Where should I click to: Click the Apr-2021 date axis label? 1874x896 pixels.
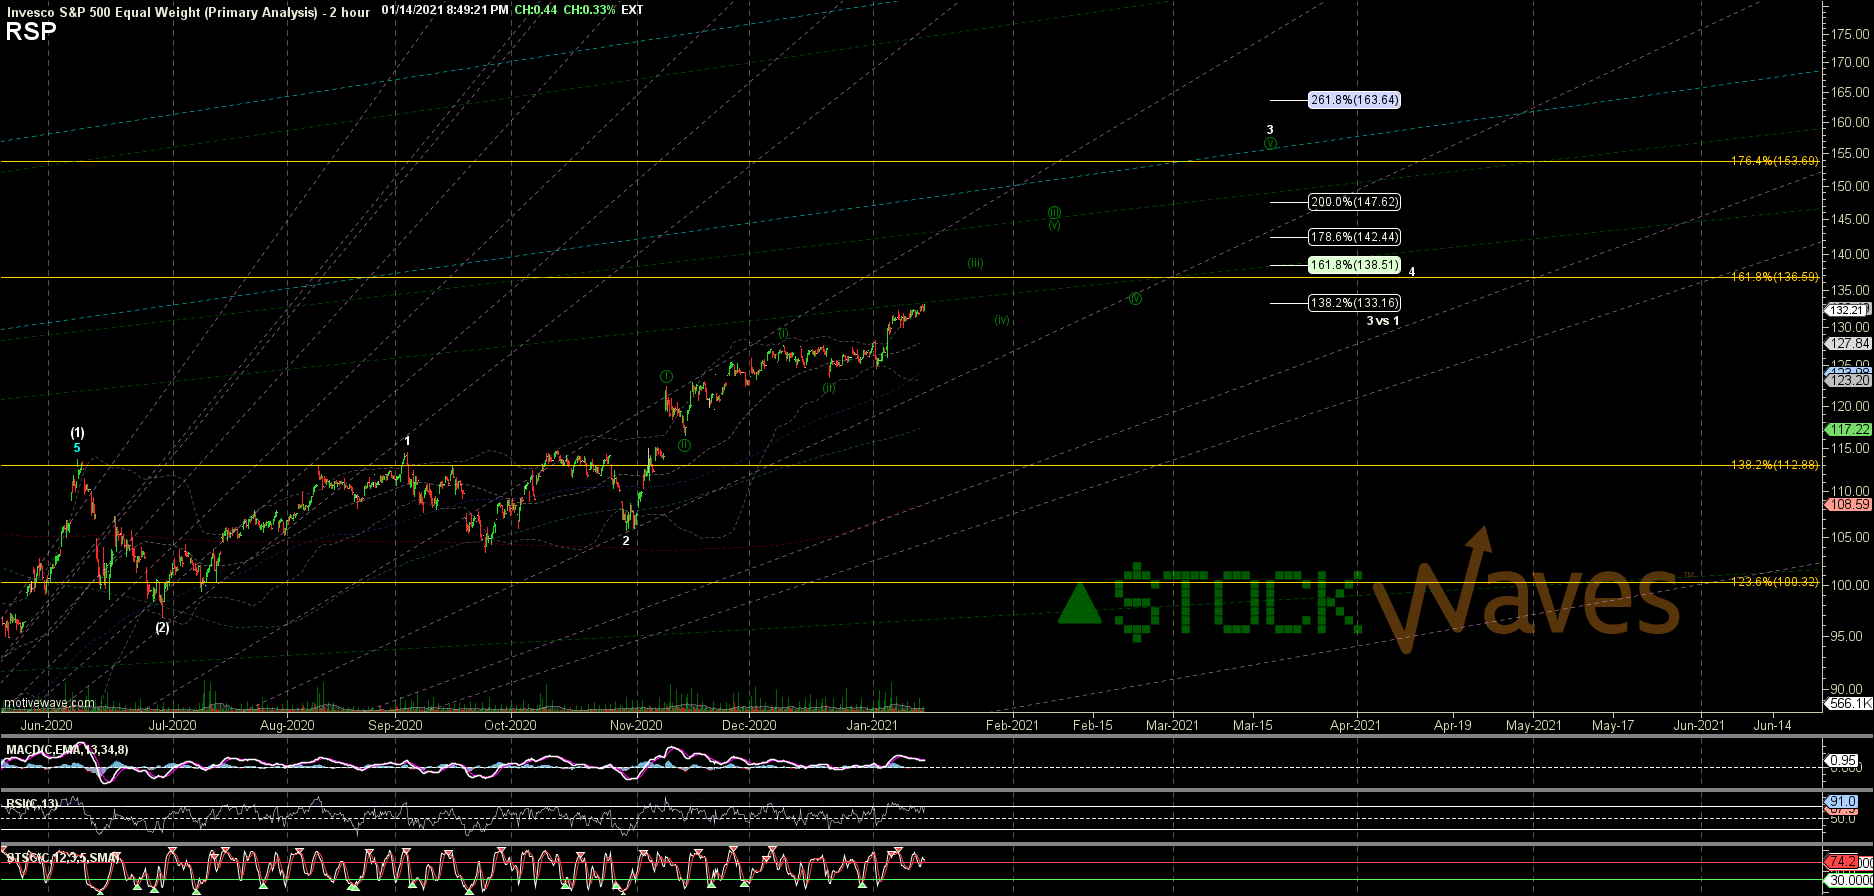pyautogui.click(x=1355, y=725)
